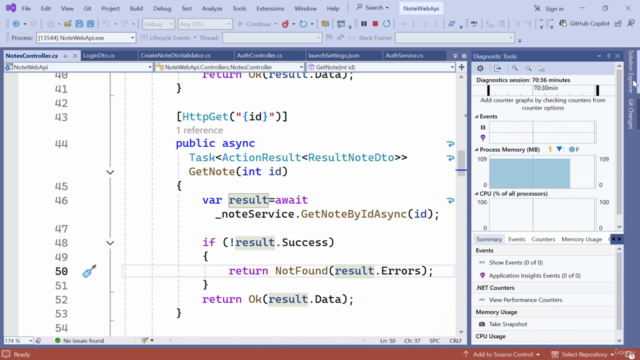Click the Diagnostic Tools output arrow icon
This screenshot has width=640, height=360.
pyautogui.click(x=497, y=69)
